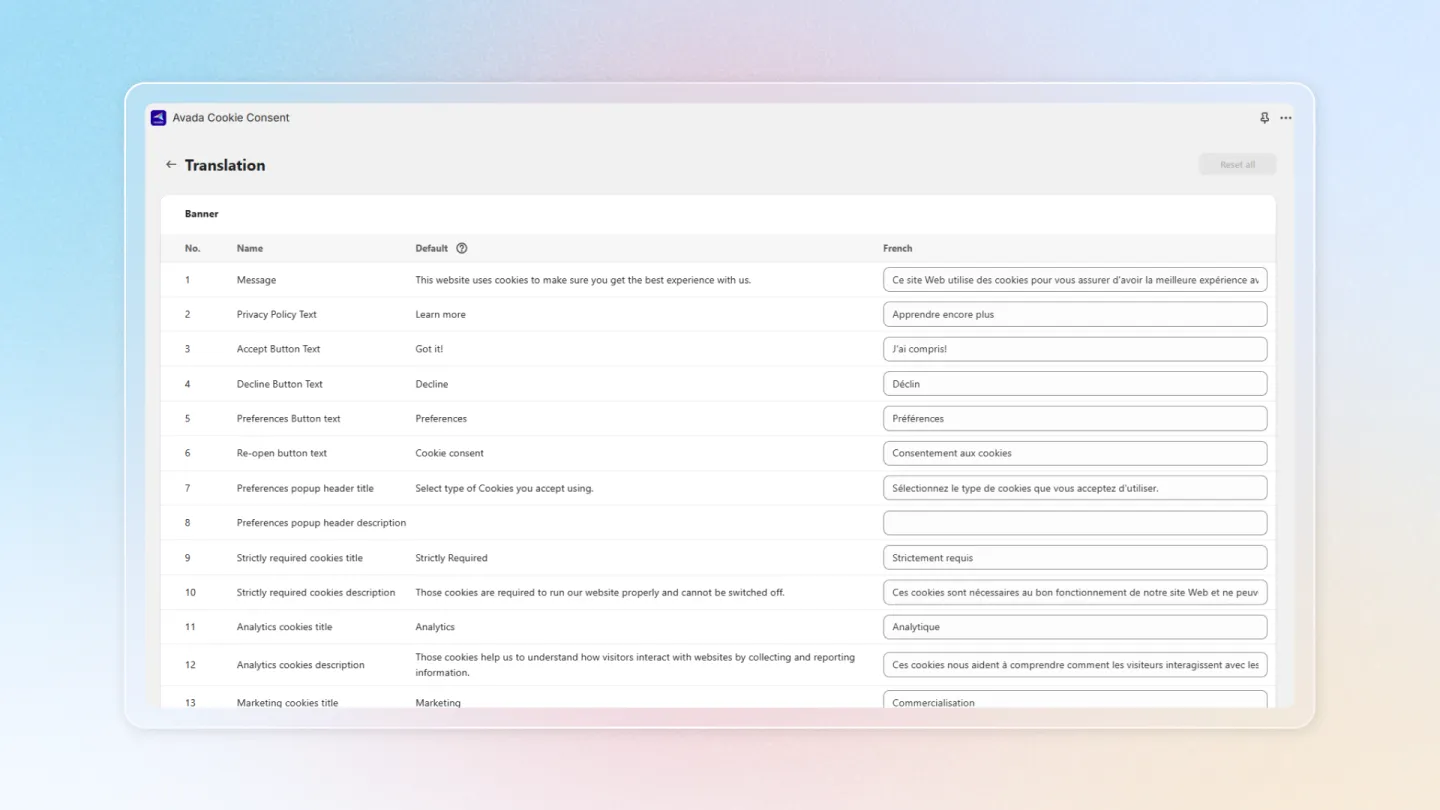1440x810 pixels.
Task: Click the French column header
Action: pos(897,248)
